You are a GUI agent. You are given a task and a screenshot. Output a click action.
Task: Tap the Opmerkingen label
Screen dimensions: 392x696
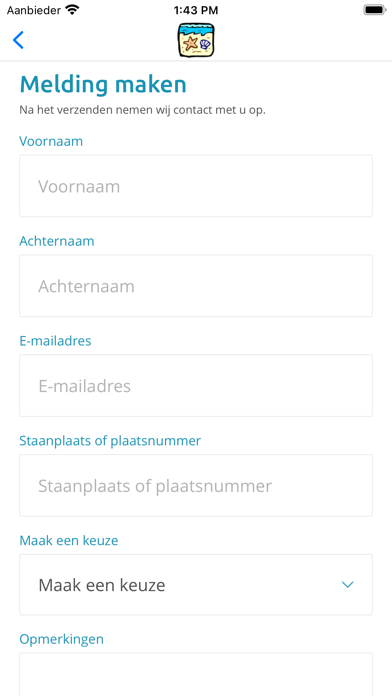coord(62,639)
